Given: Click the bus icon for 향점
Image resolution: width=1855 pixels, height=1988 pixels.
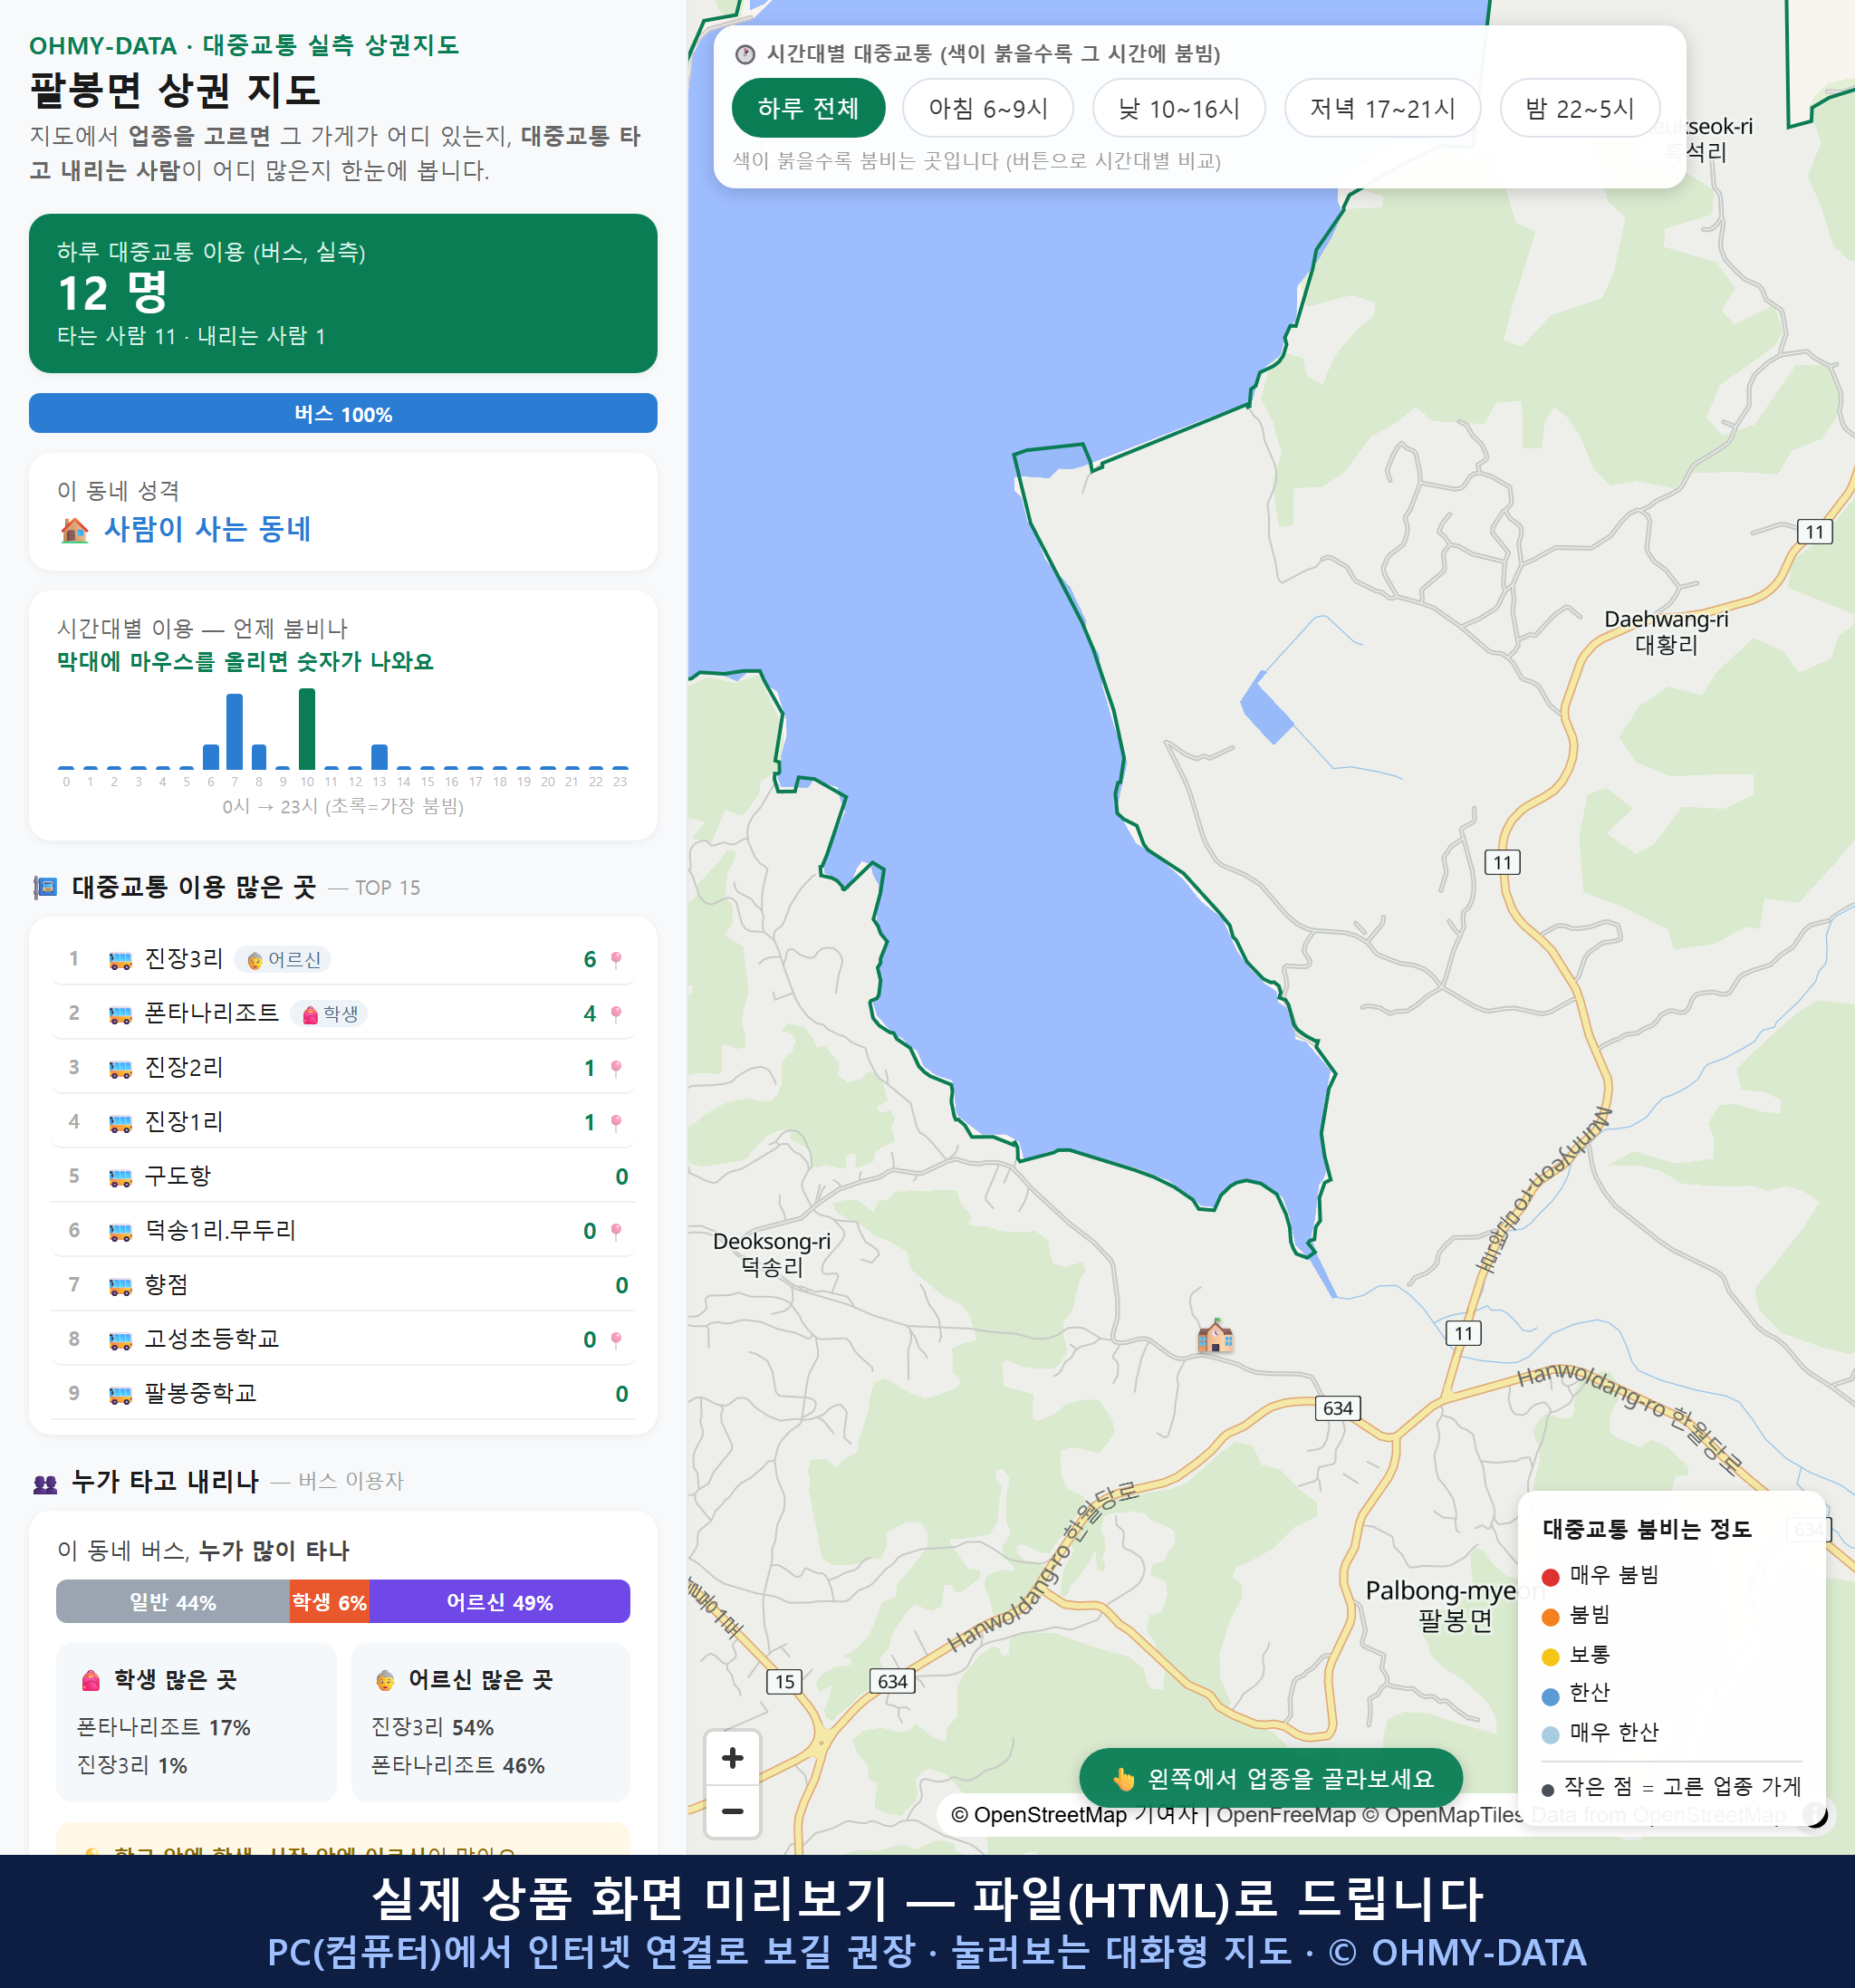Looking at the screenshot, I should coord(120,1286).
